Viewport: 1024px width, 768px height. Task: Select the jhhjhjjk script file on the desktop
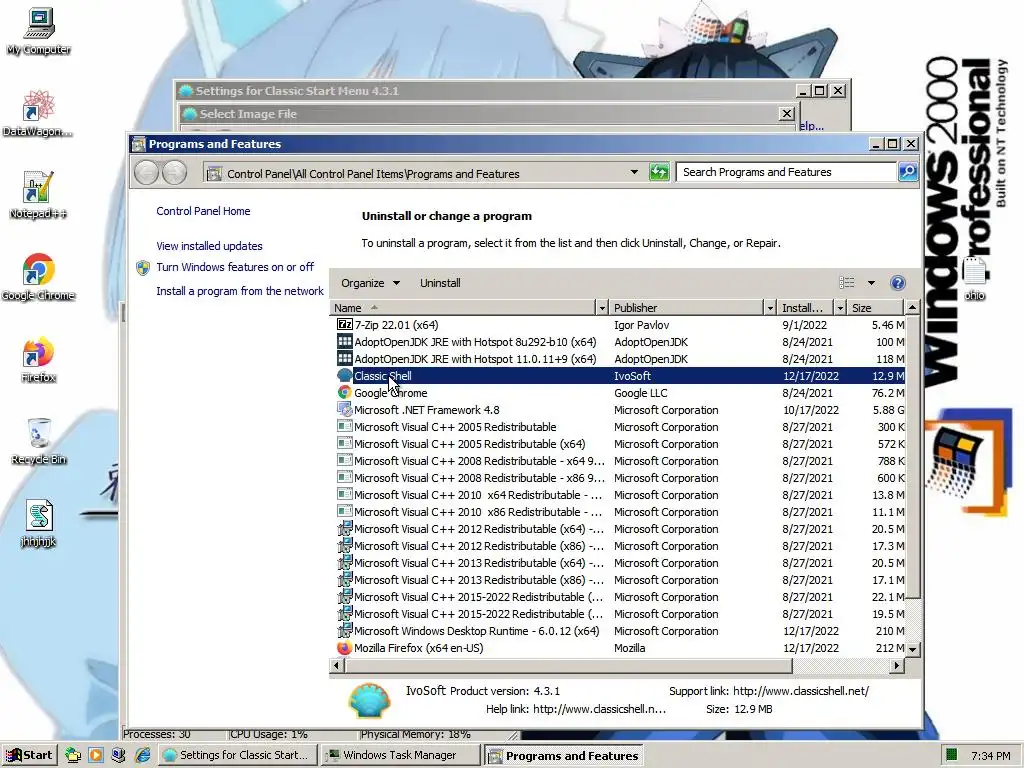pyautogui.click(x=39, y=524)
